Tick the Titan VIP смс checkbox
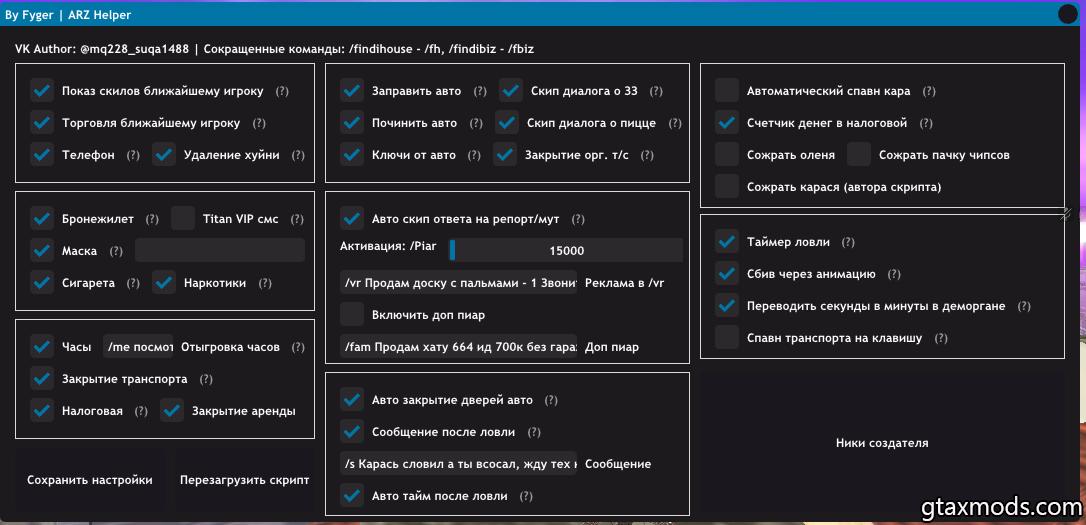1086x525 pixels. (x=183, y=218)
